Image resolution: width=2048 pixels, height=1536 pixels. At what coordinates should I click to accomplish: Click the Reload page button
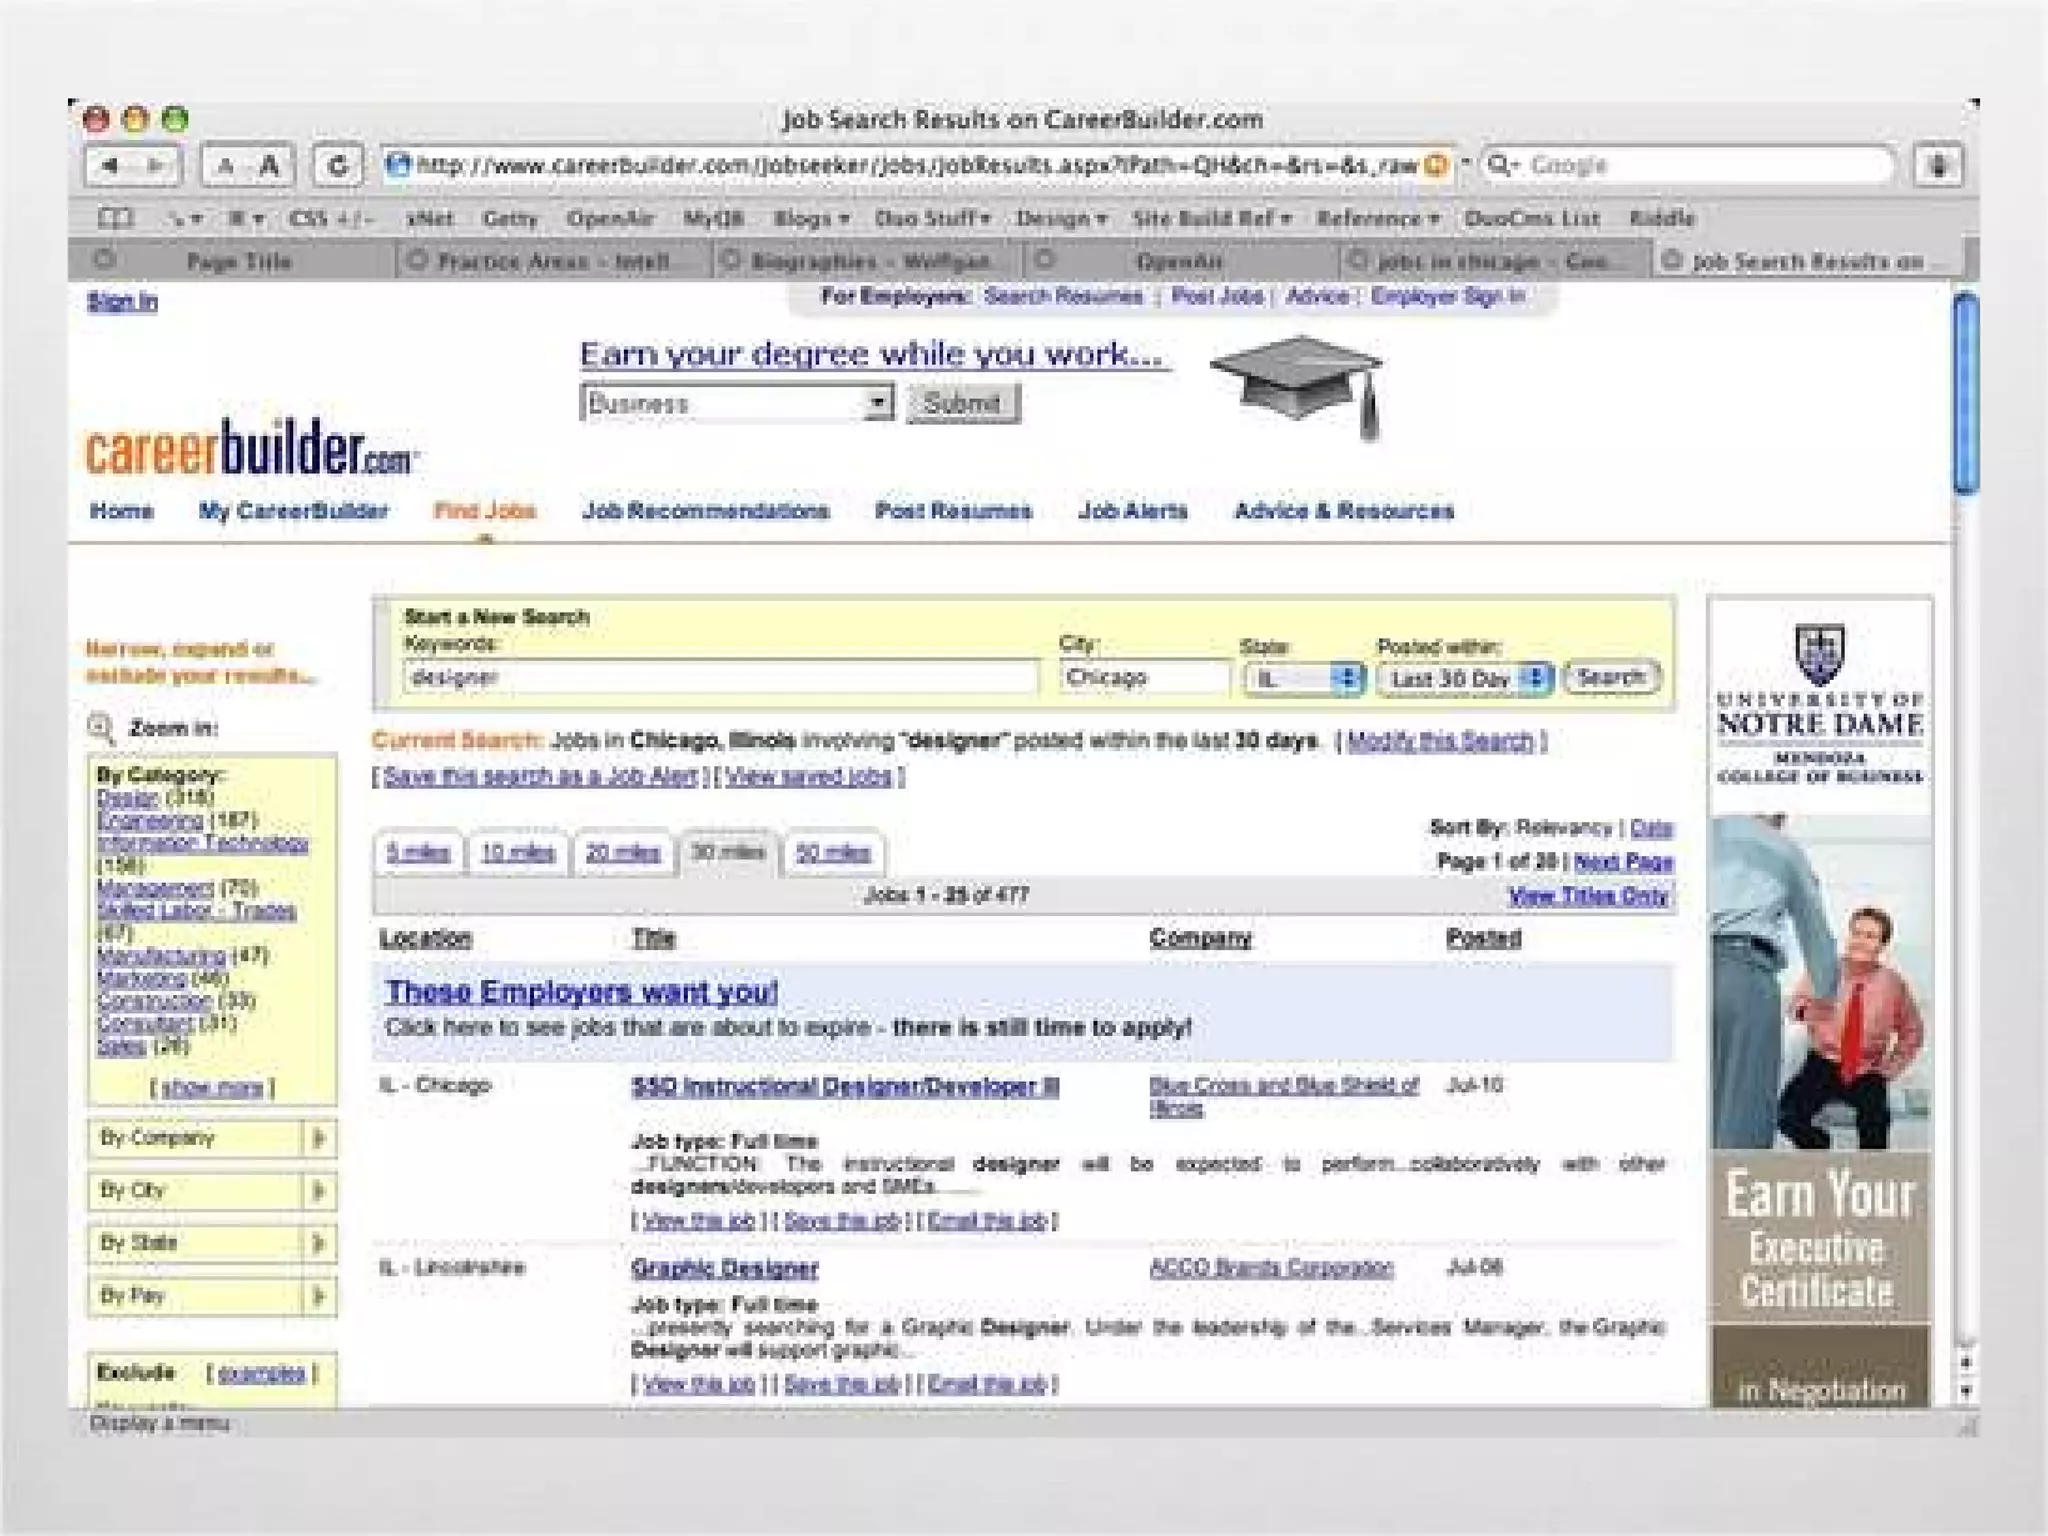click(337, 166)
